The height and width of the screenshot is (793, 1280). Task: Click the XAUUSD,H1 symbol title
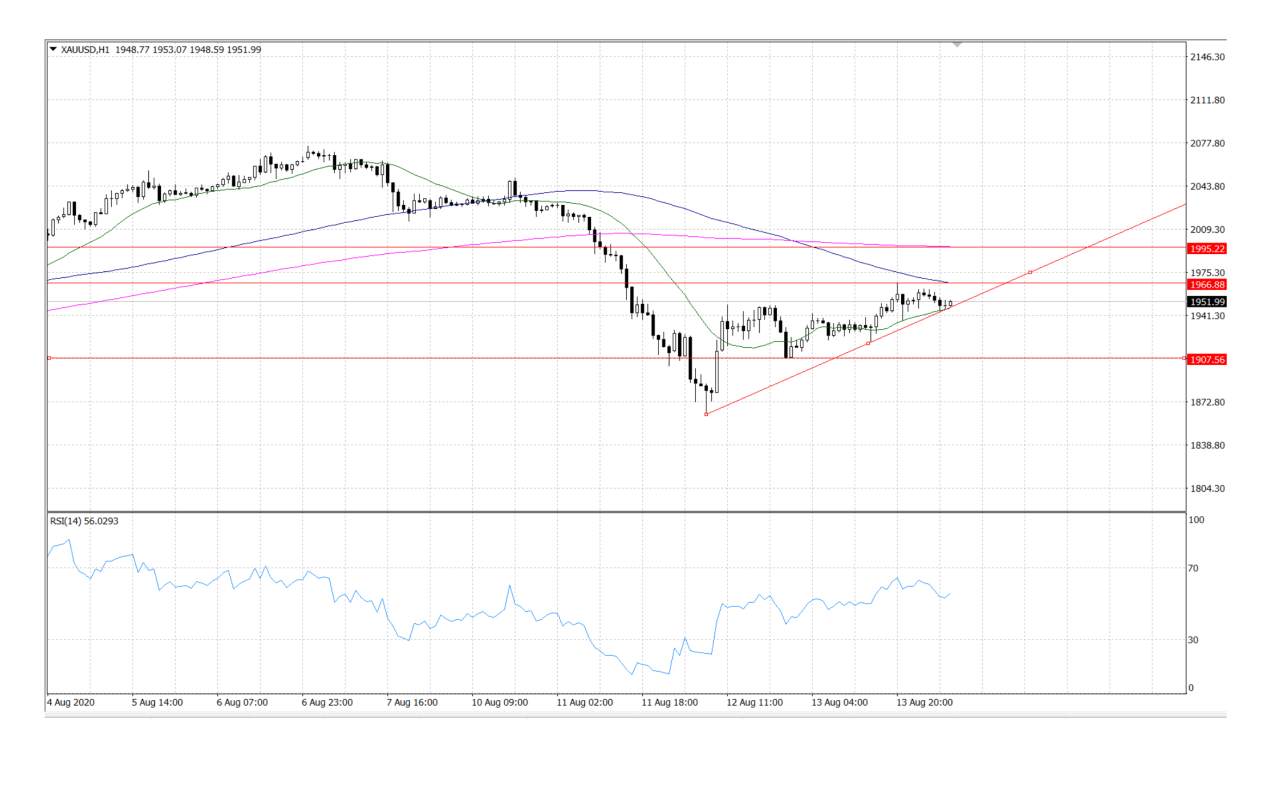pyautogui.click(x=85, y=49)
